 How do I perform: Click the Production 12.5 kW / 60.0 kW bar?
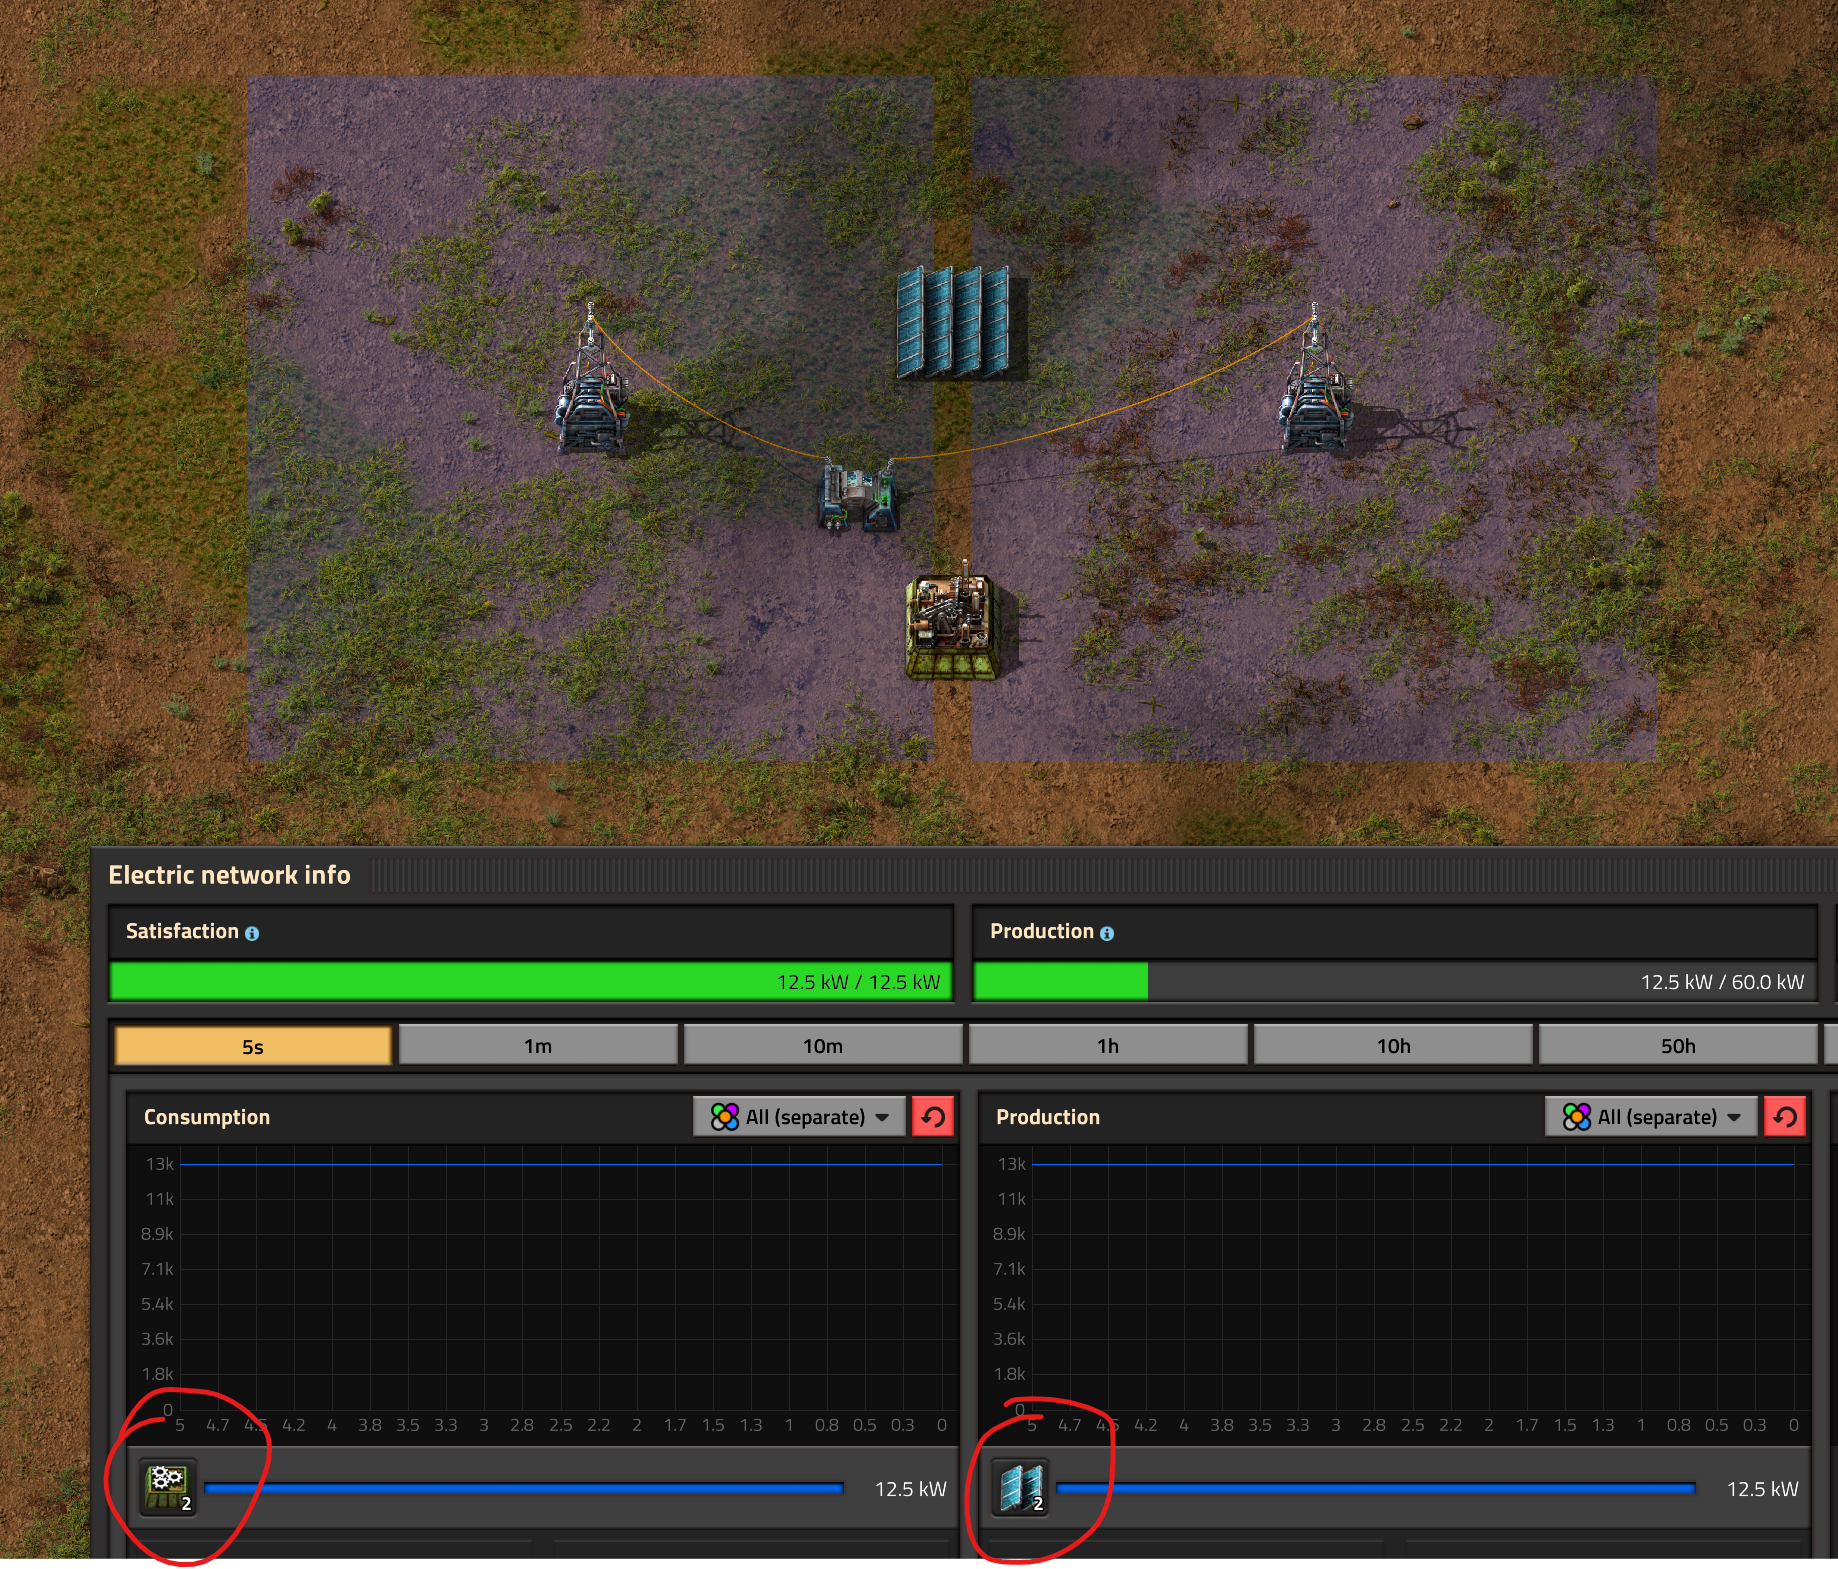click(x=1394, y=981)
